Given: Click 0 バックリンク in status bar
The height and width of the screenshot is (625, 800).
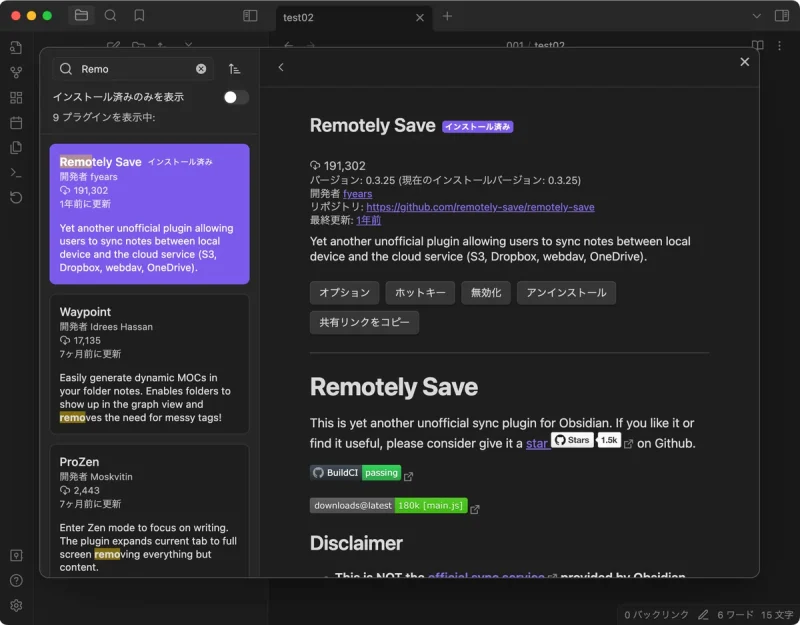Looking at the screenshot, I should click(x=656, y=615).
